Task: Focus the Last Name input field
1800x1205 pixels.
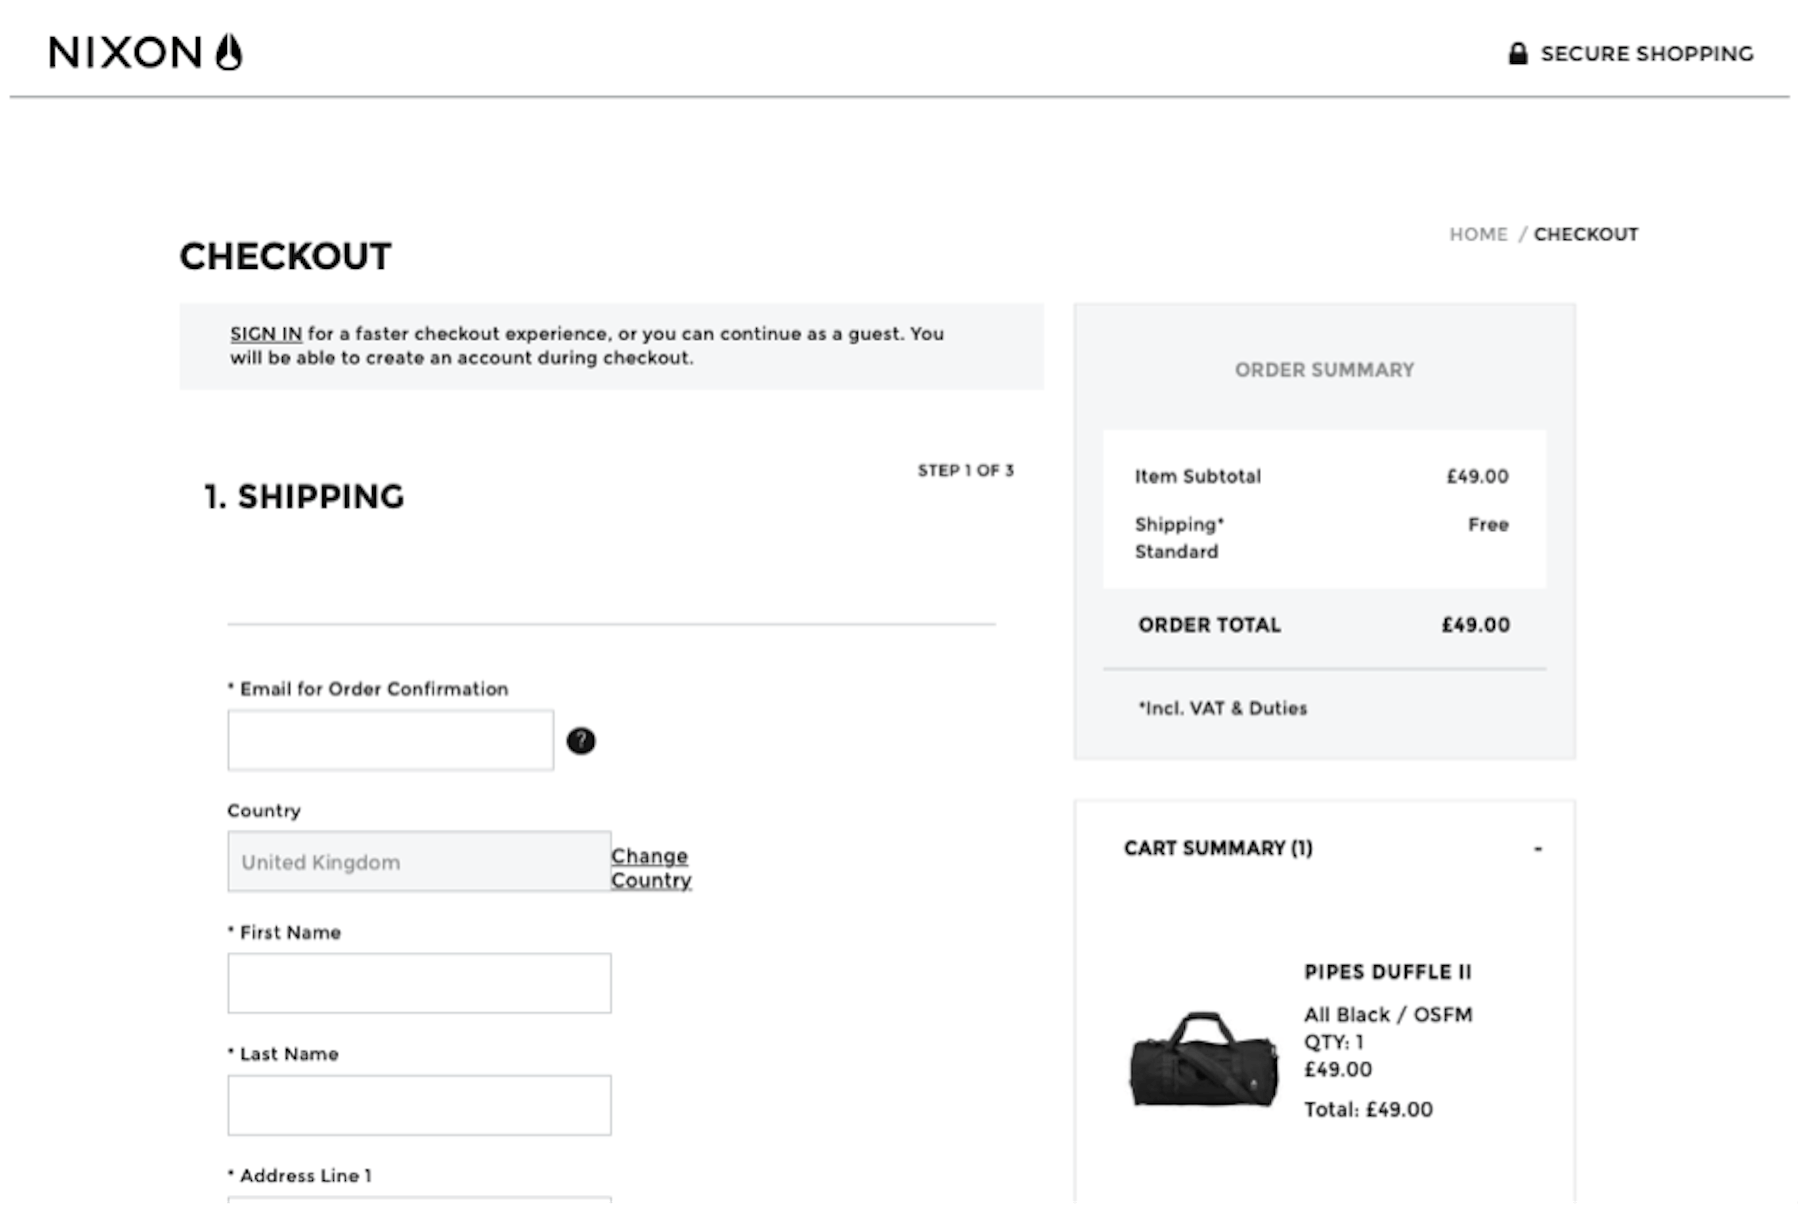Action: 419,1105
